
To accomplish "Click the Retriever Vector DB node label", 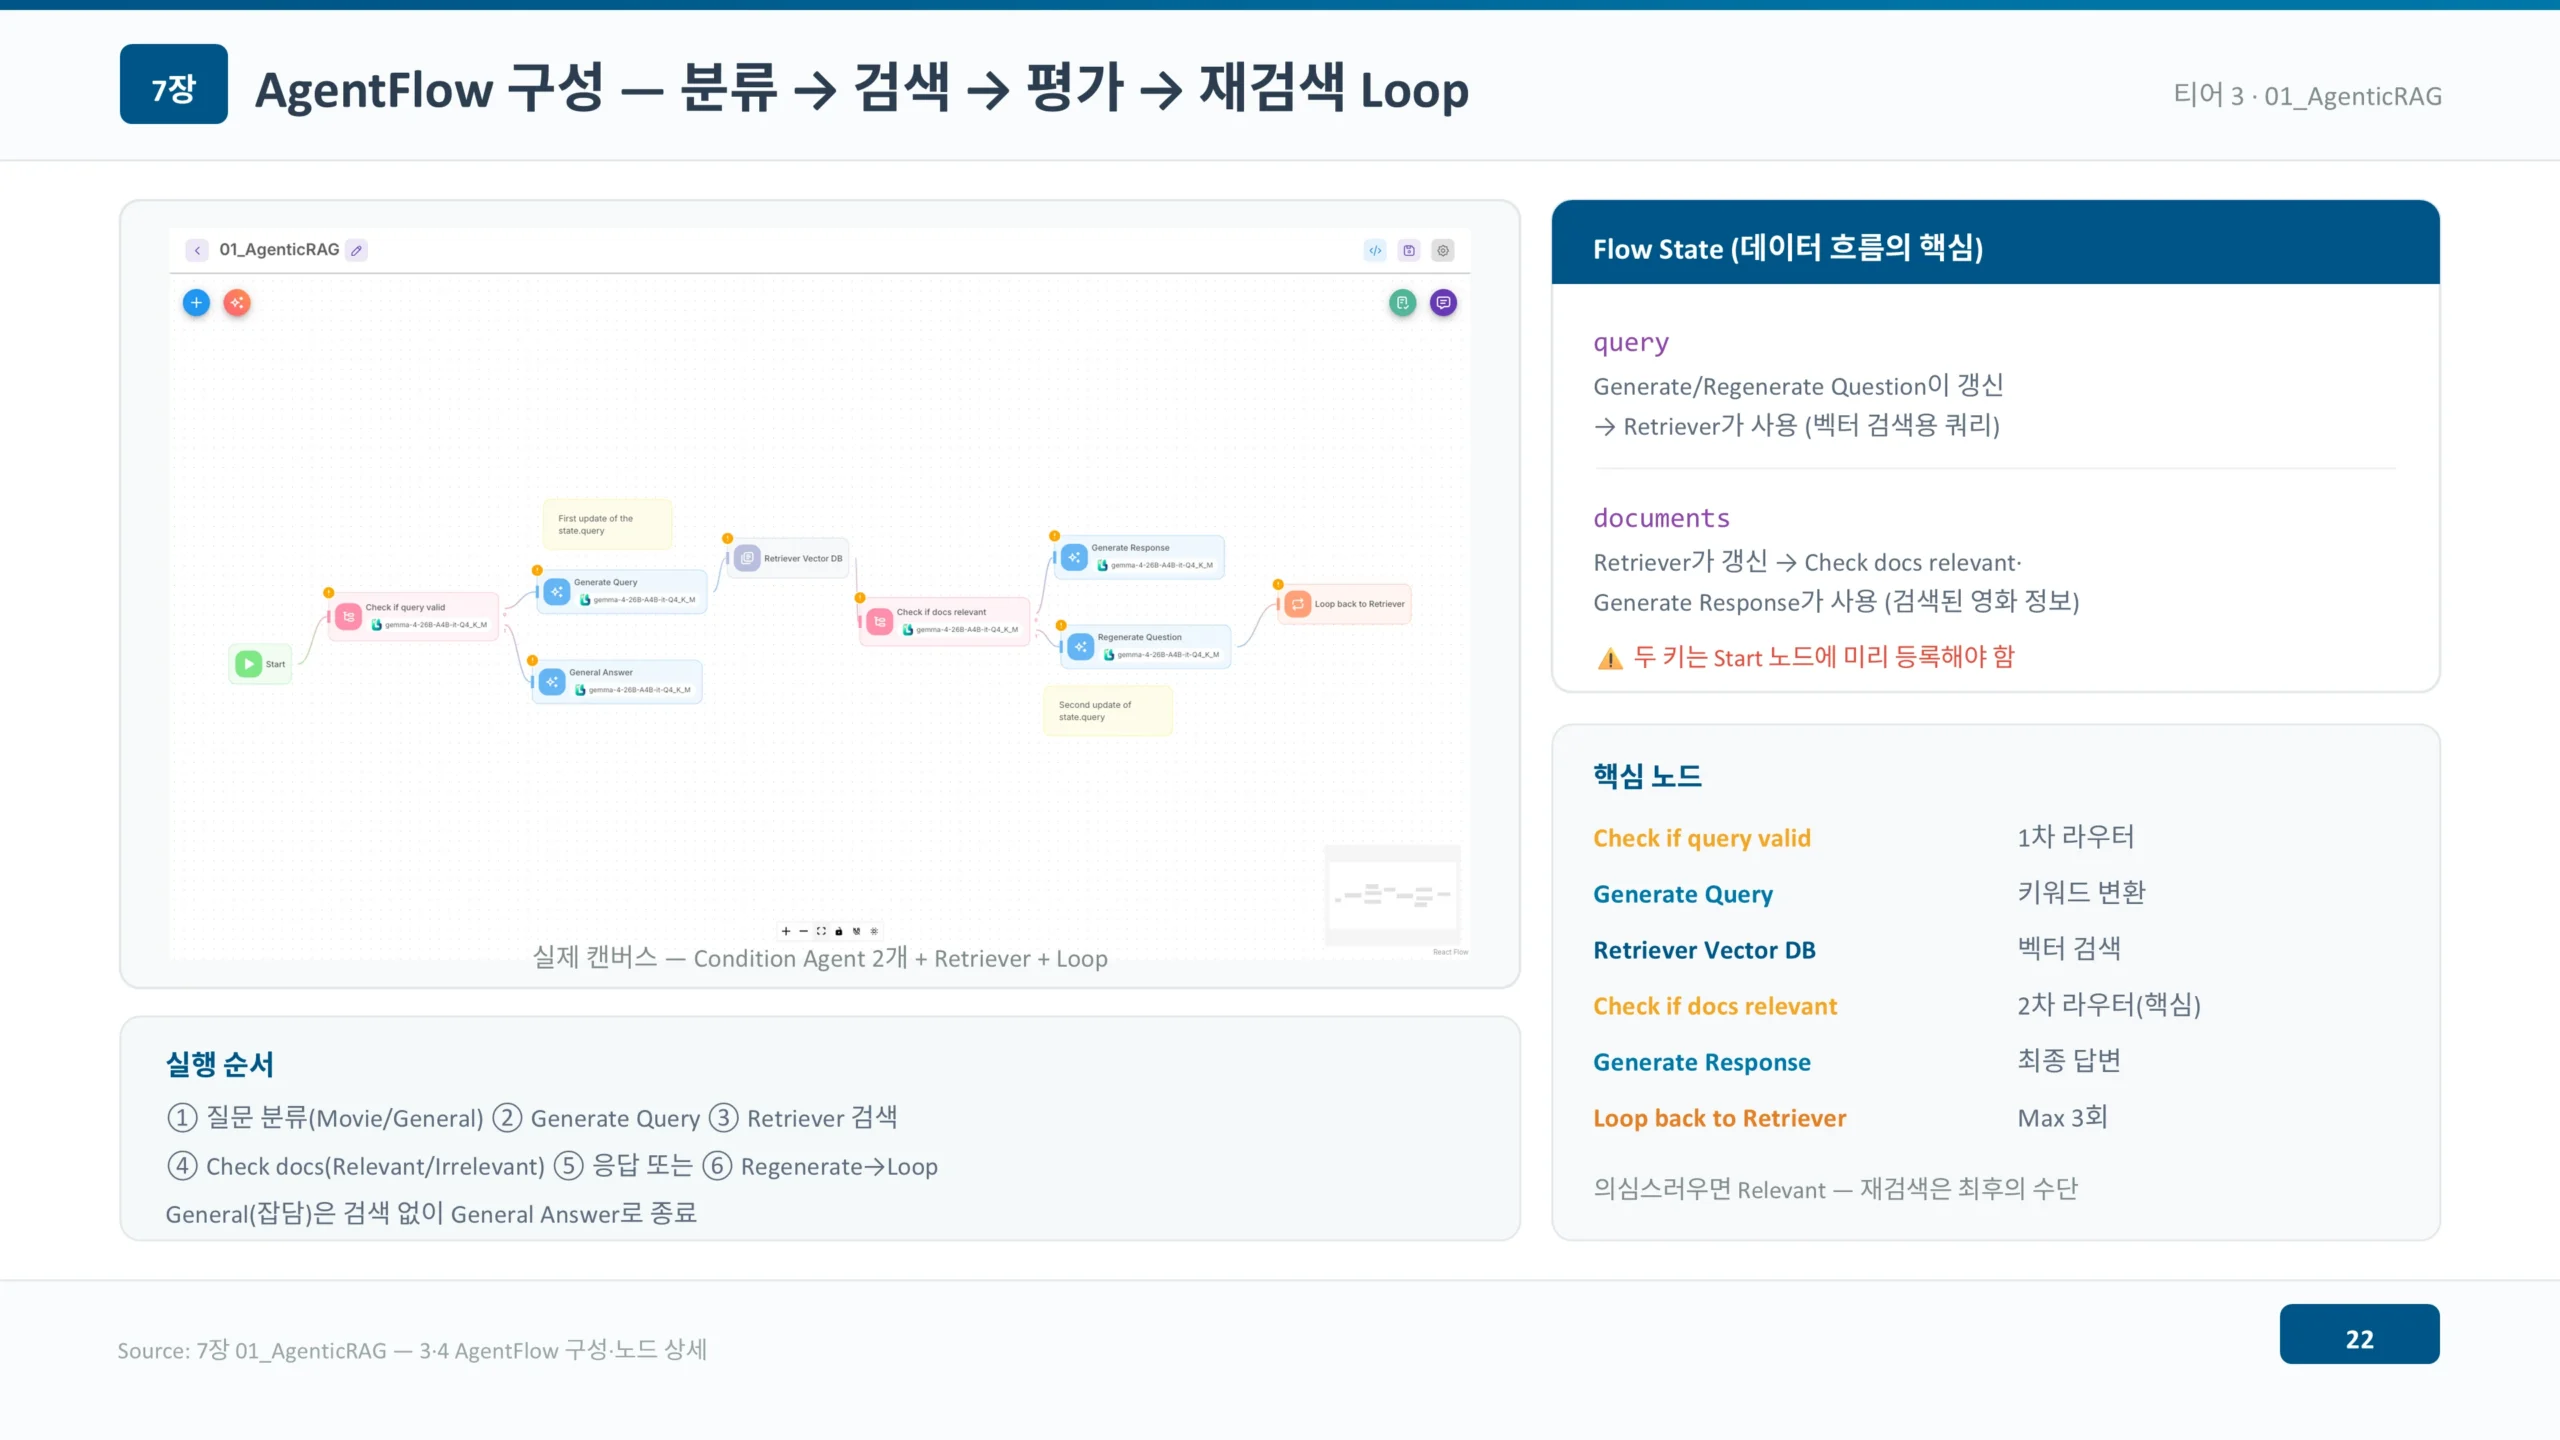I will pyautogui.click(x=803, y=559).
